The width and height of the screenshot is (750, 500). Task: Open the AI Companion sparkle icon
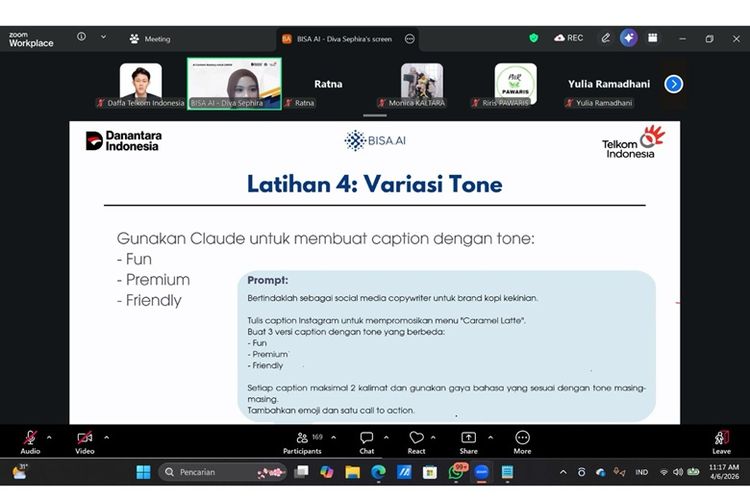pos(629,38)
